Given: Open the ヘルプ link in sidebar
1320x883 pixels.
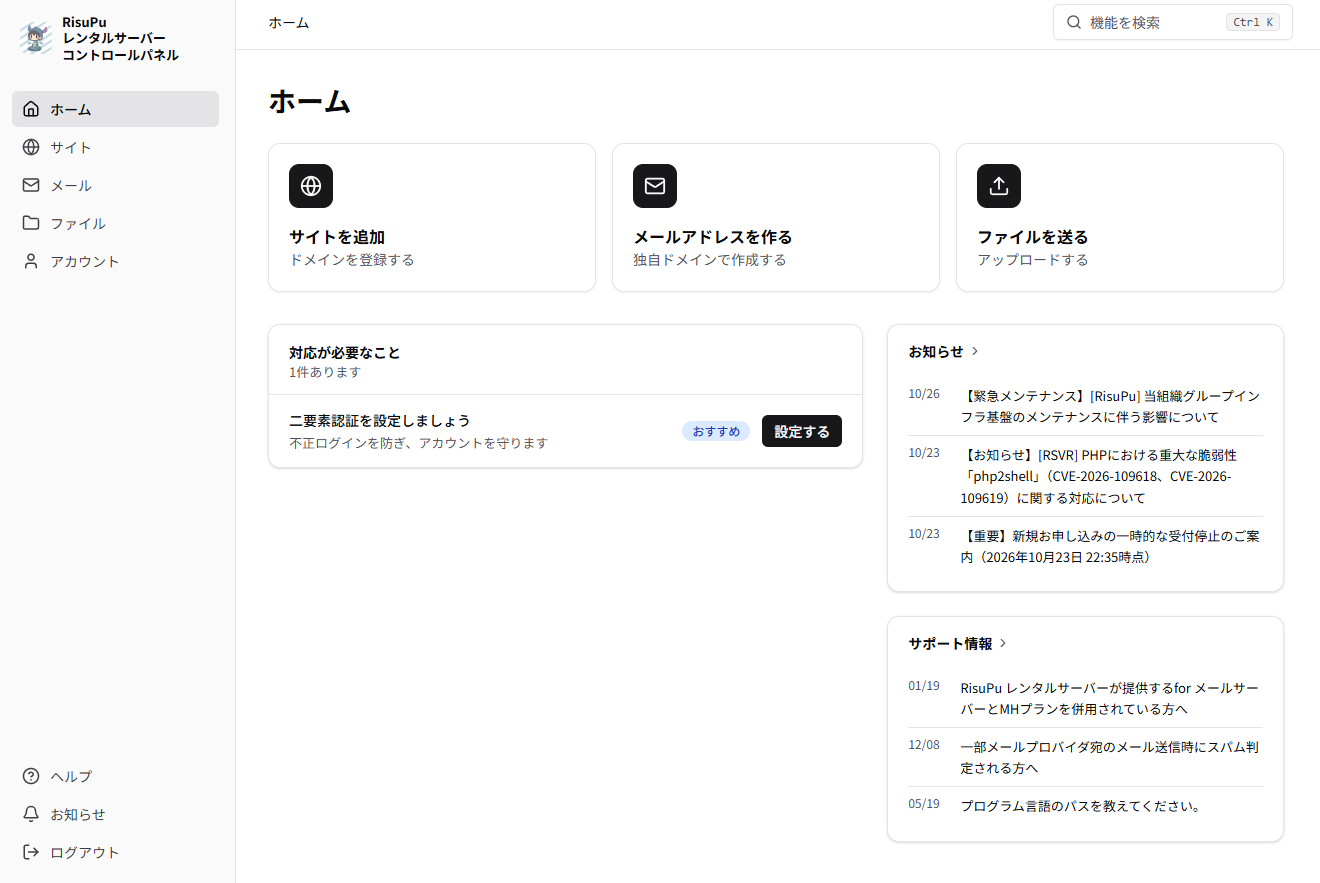Looking at the screenshot, I should 115,776.
